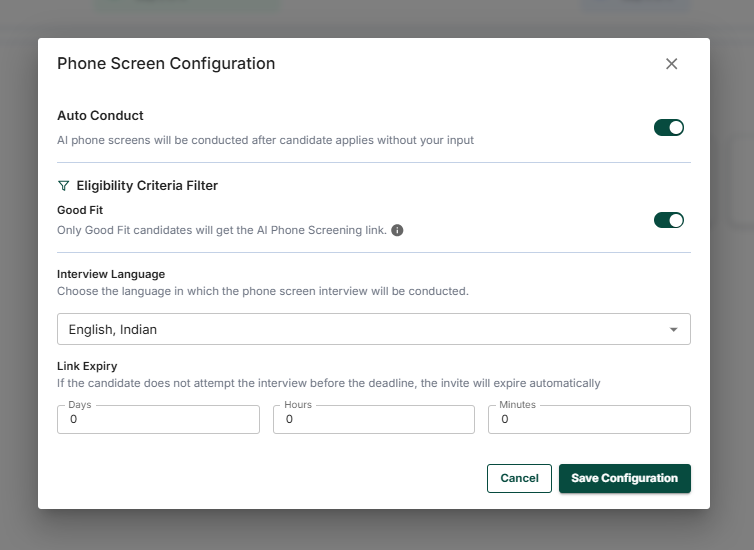Screen dimensions: 754x550
Task: Turn off the Good Fit toggle
Action: click(x=668, y=220)
